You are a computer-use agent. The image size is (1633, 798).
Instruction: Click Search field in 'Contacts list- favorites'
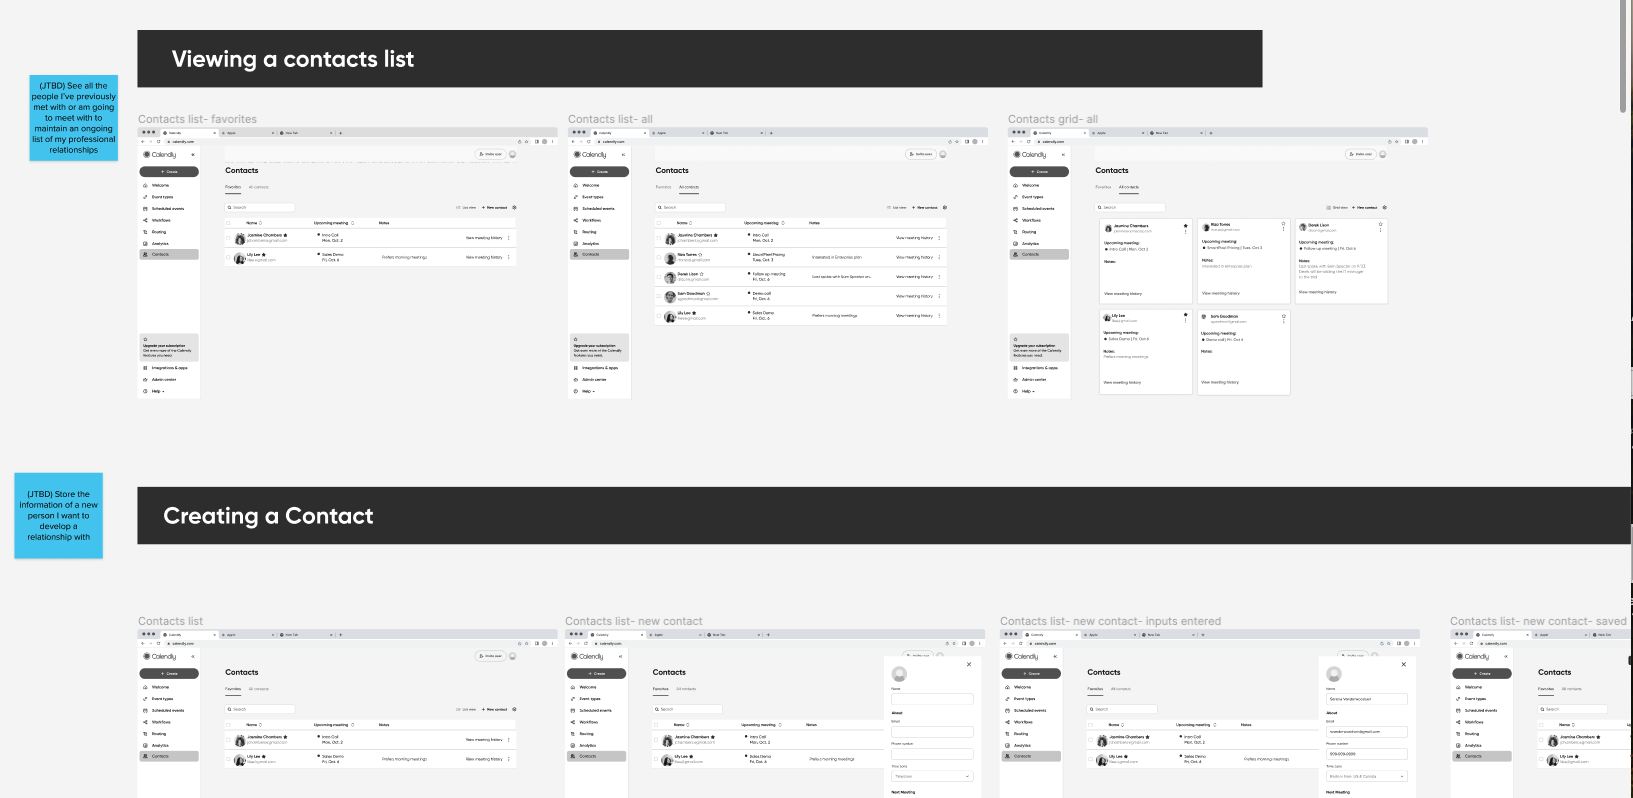(x=260, y=207)
